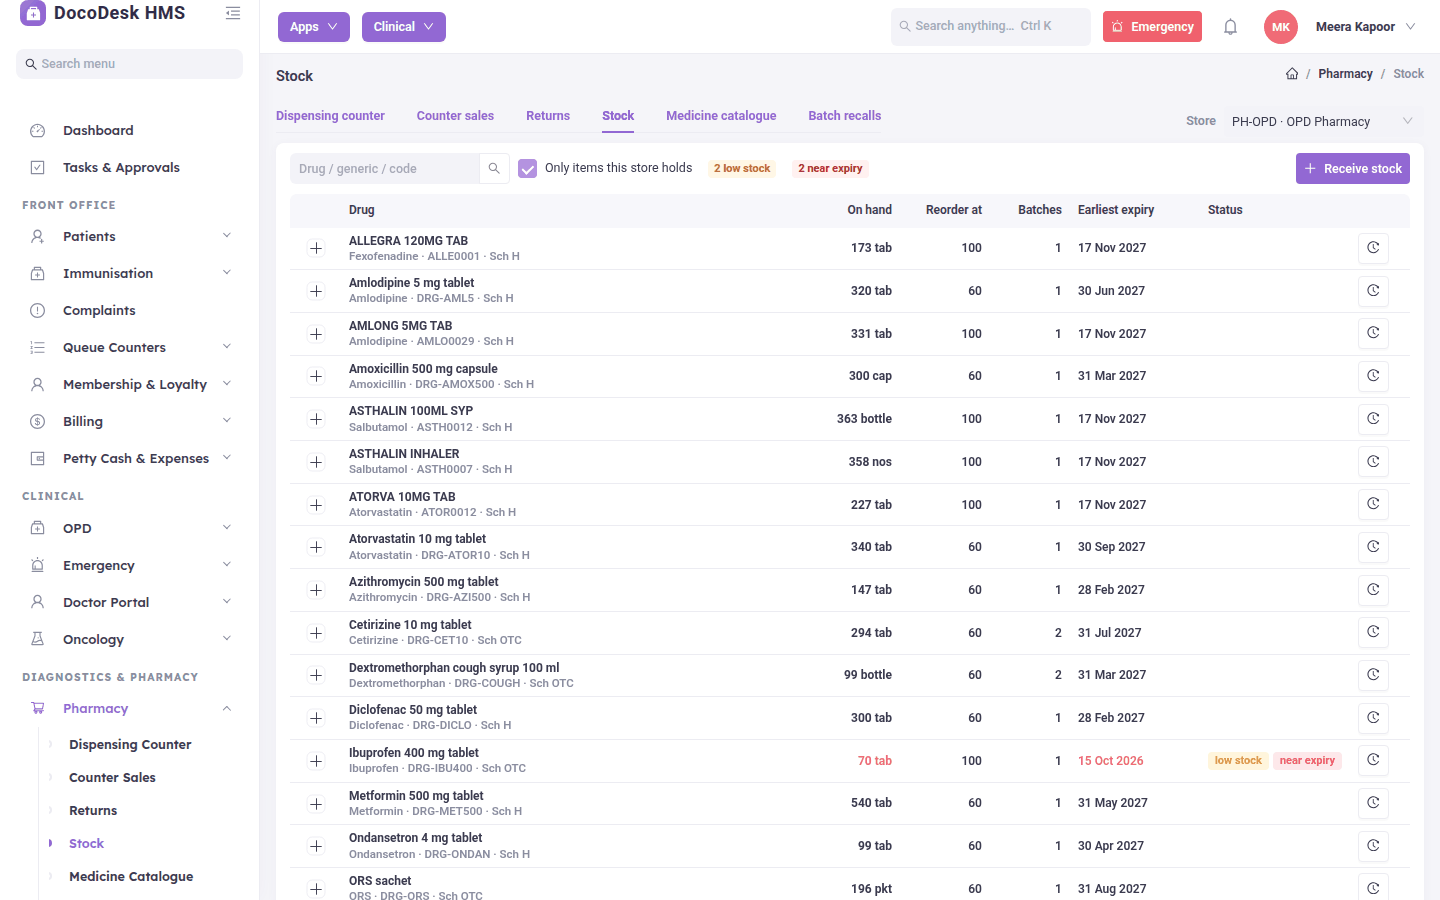View history for ASTHALIN INHALER
Screen dimensions: 1440x900
click(x=1373, y=462)
